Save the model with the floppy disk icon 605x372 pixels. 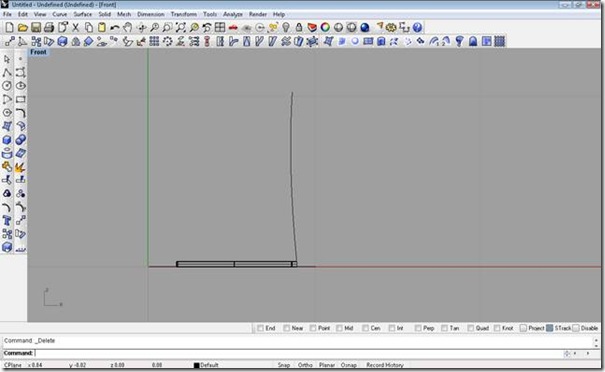[36, 27]
